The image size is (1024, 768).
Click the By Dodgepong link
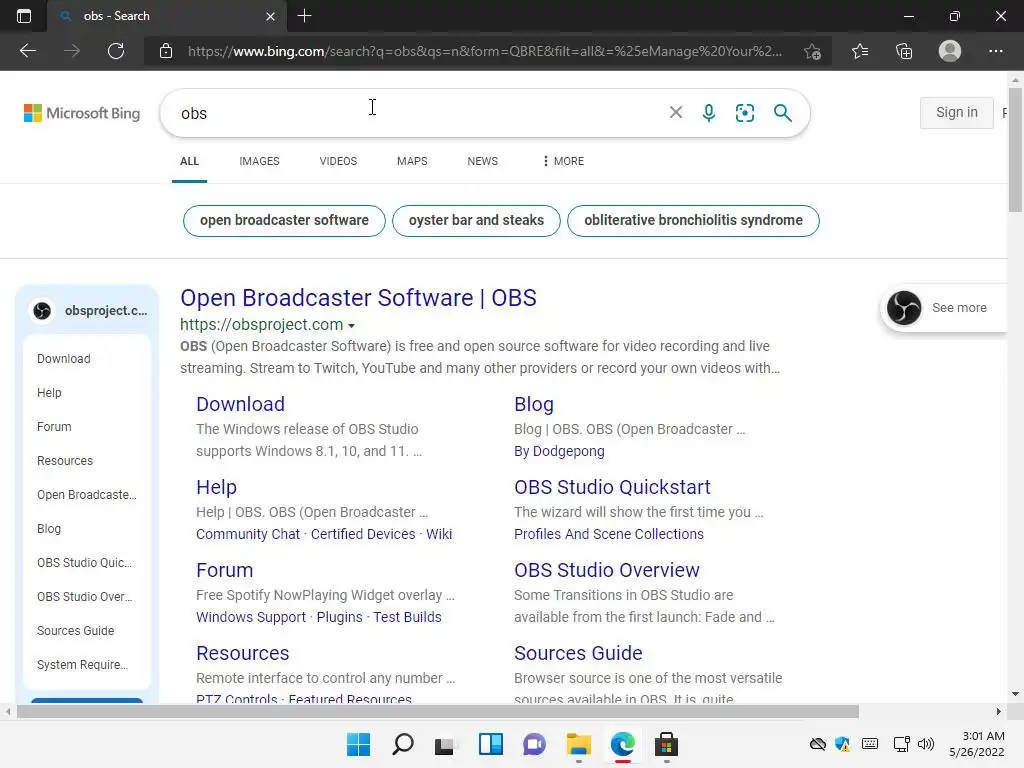(x=559, y=451)
